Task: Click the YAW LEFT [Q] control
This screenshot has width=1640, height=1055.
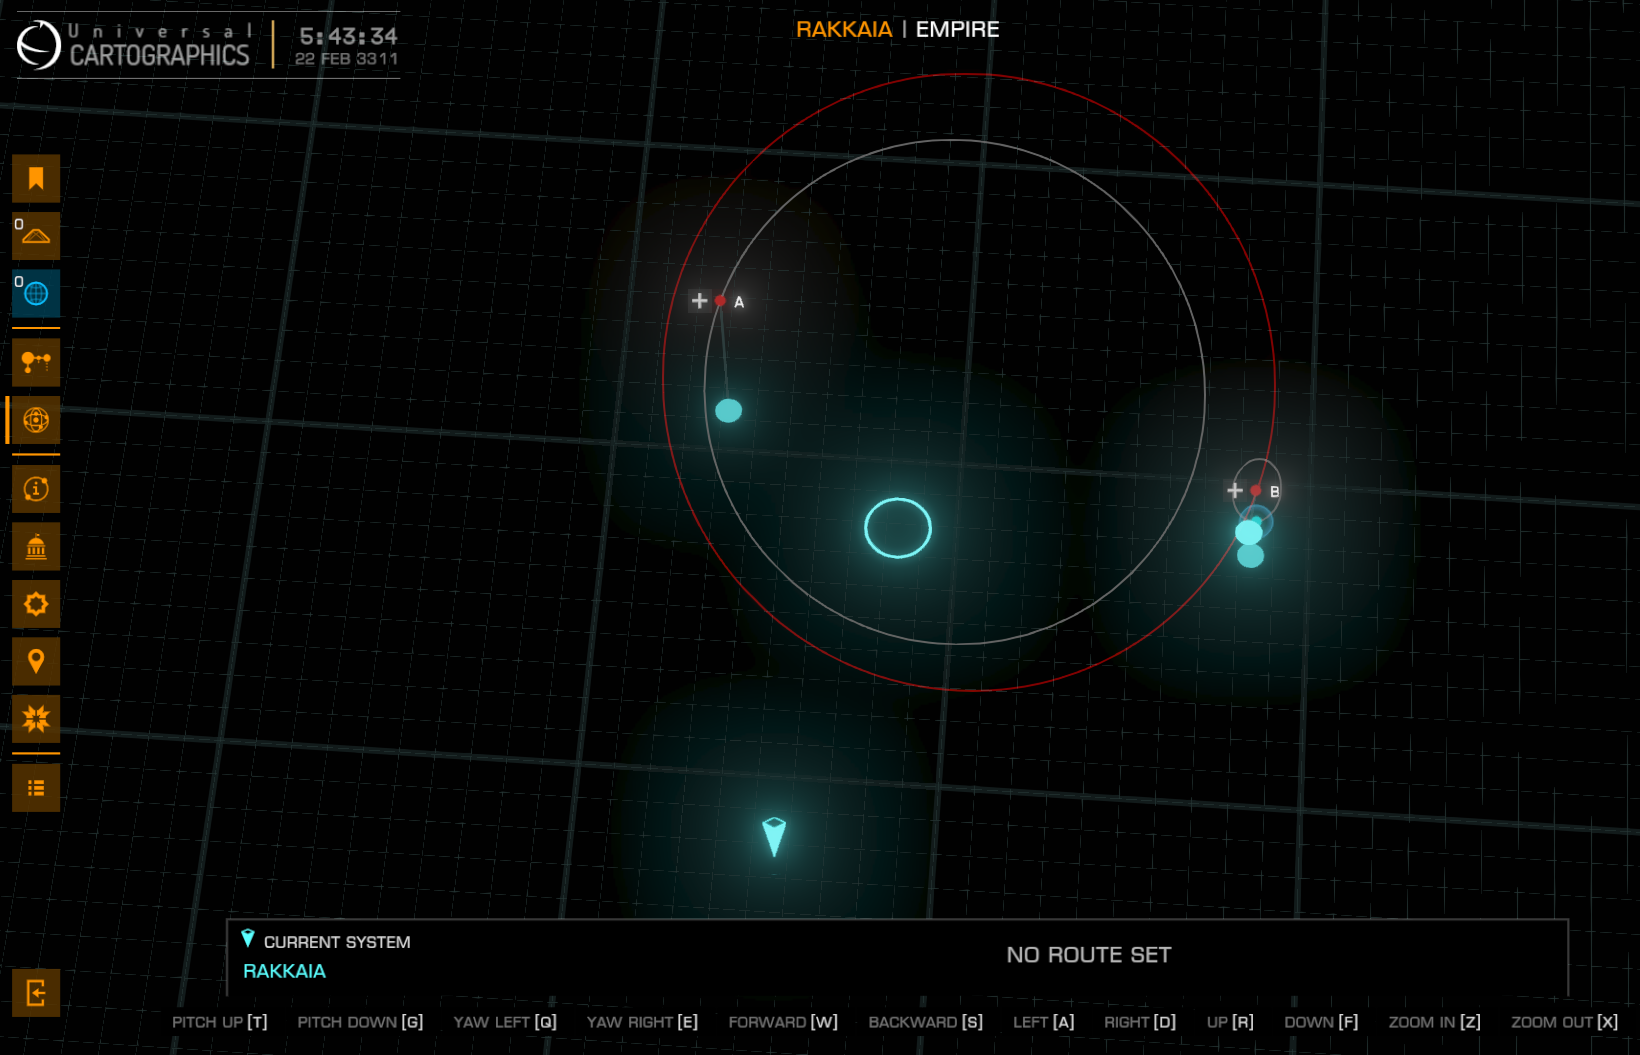Action: pyautogui.click(x=505, y=1022)
